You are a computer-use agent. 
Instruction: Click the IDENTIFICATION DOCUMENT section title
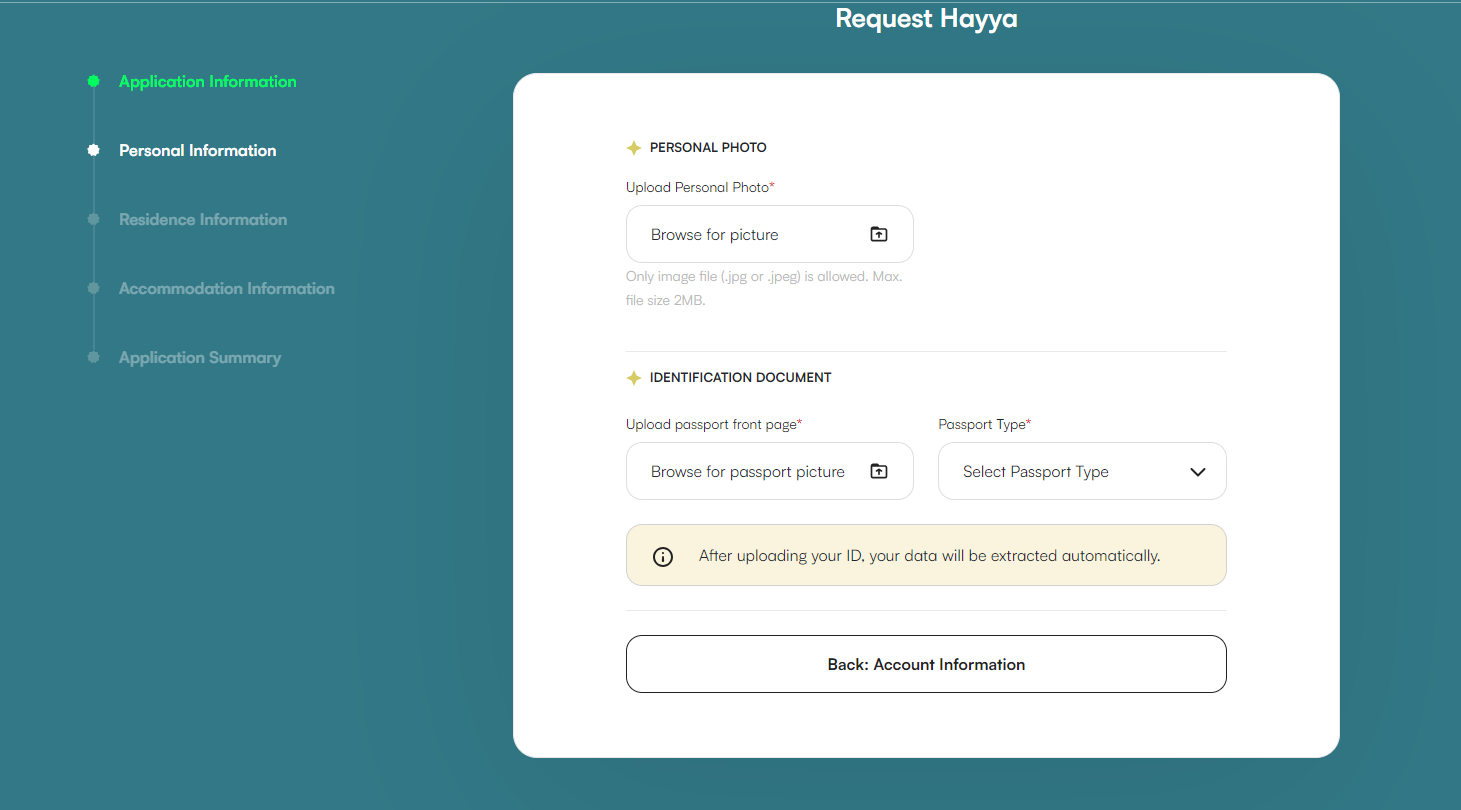[741, 378]
